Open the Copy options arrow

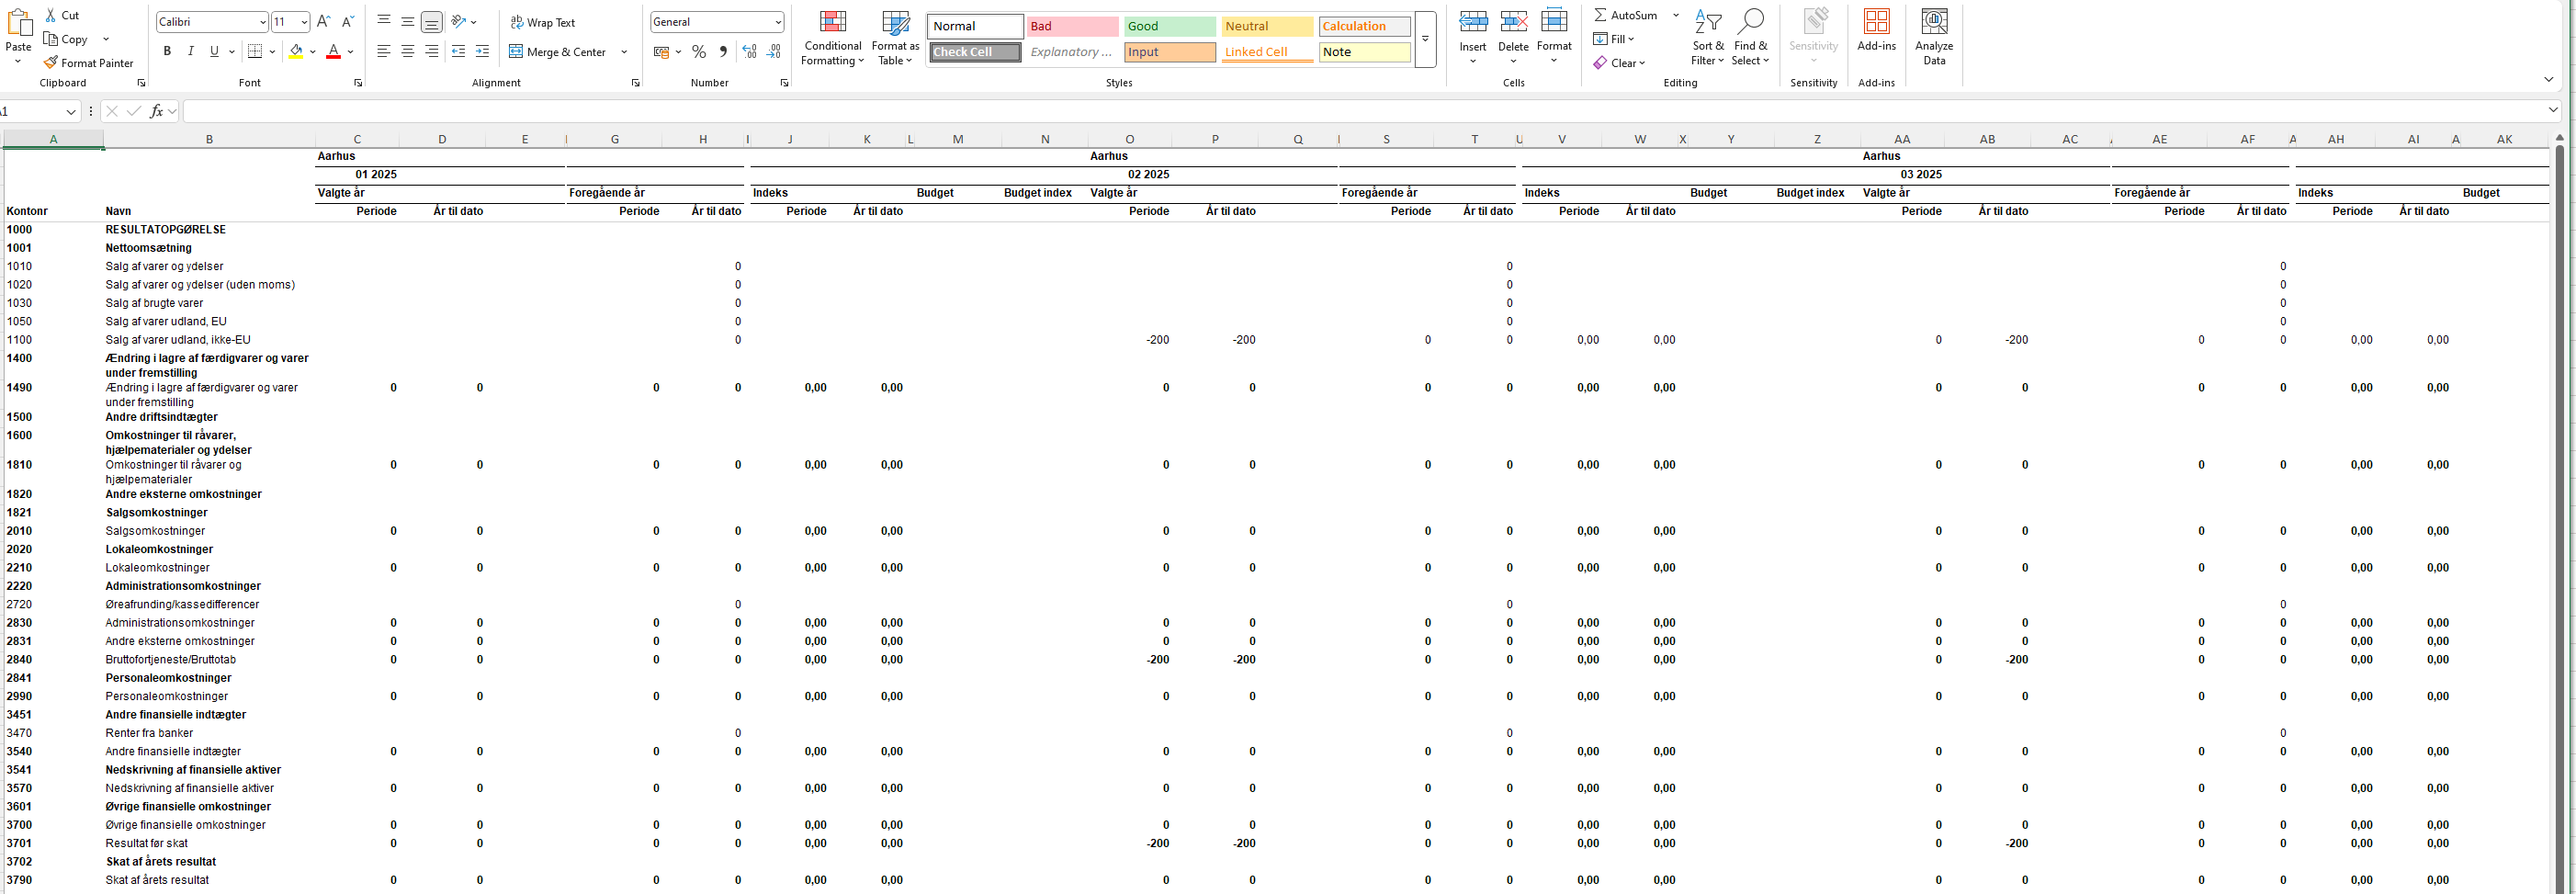tap(106, 39)
